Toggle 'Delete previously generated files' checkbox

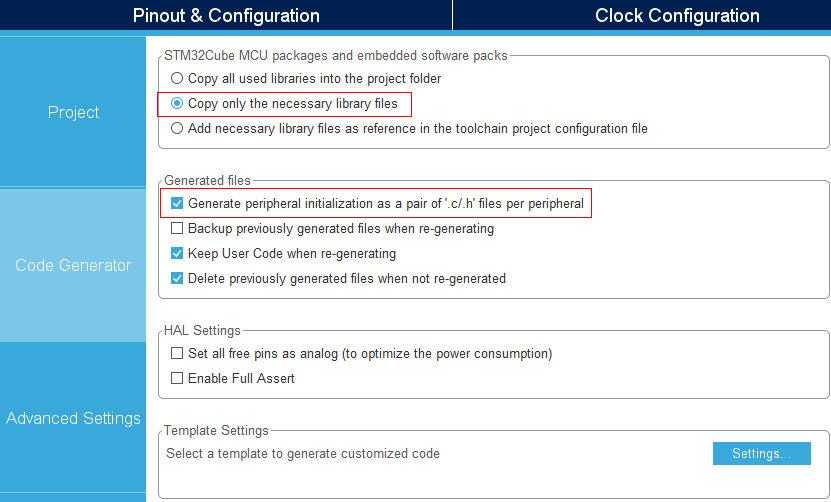click(x=177, y=278)
